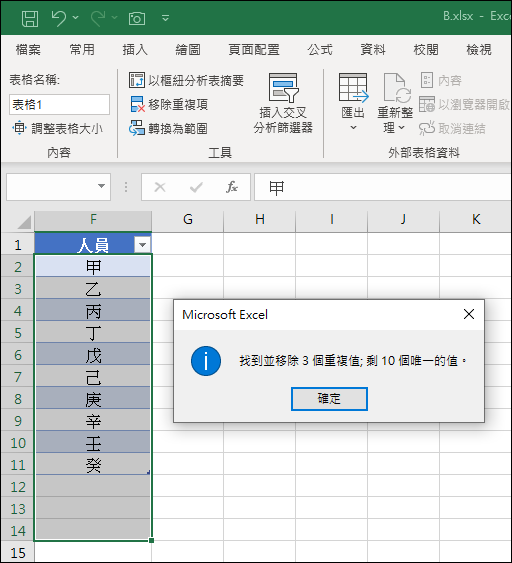The image size is (512, 563).
Task: Select cell containing 己
Action: click(93, 376)
